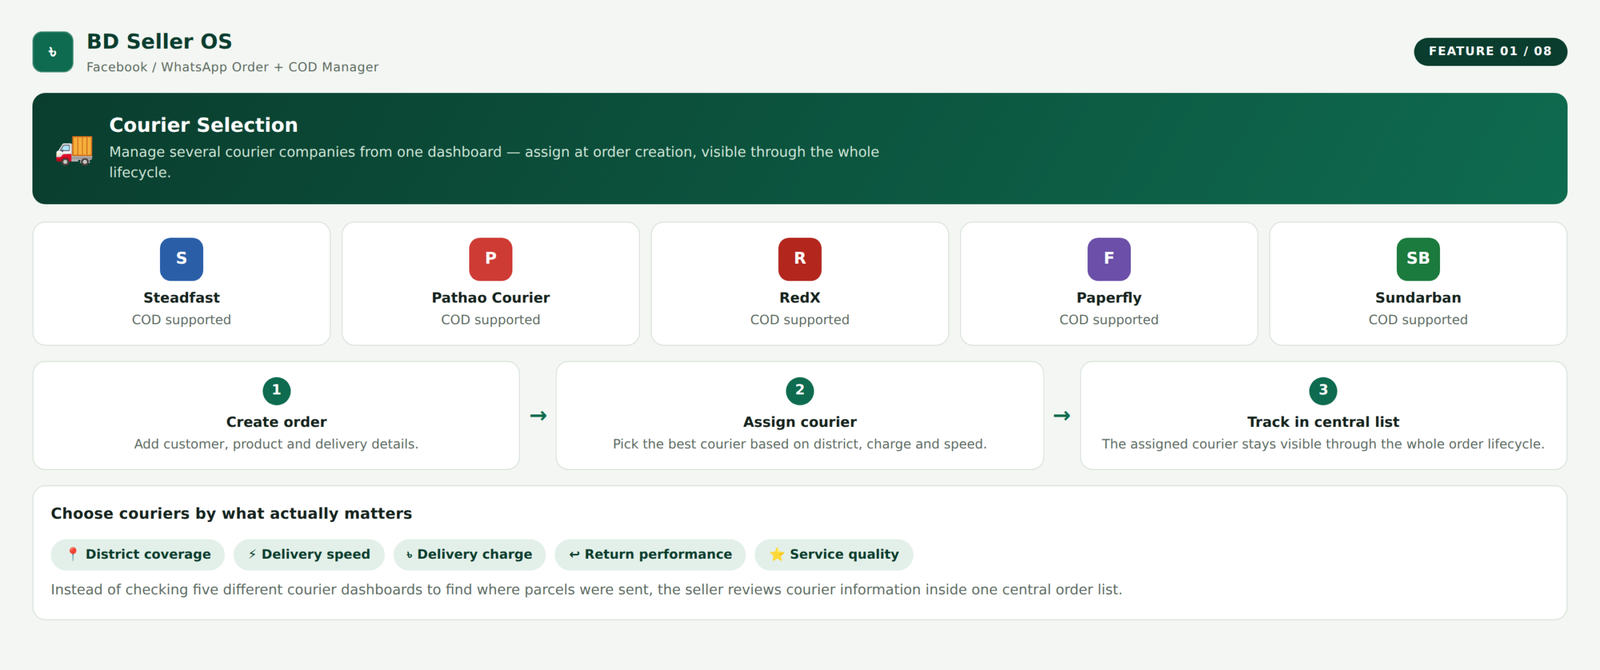
Task: Click the BD Seller OS taka logo icon
Action: coord(53,52)
